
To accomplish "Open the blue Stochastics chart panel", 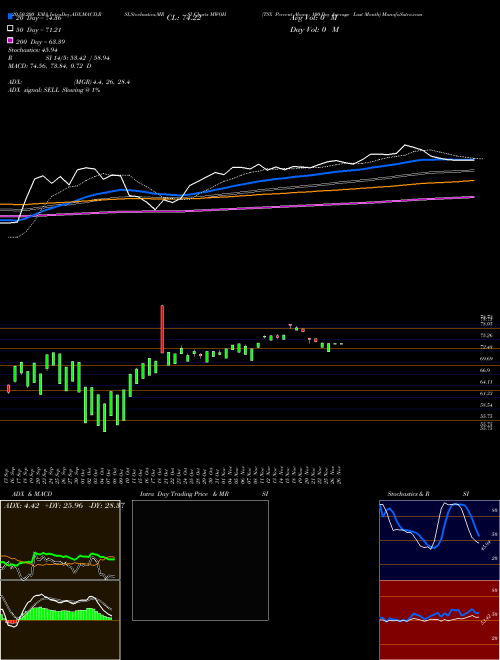I will tap(439, 540).
